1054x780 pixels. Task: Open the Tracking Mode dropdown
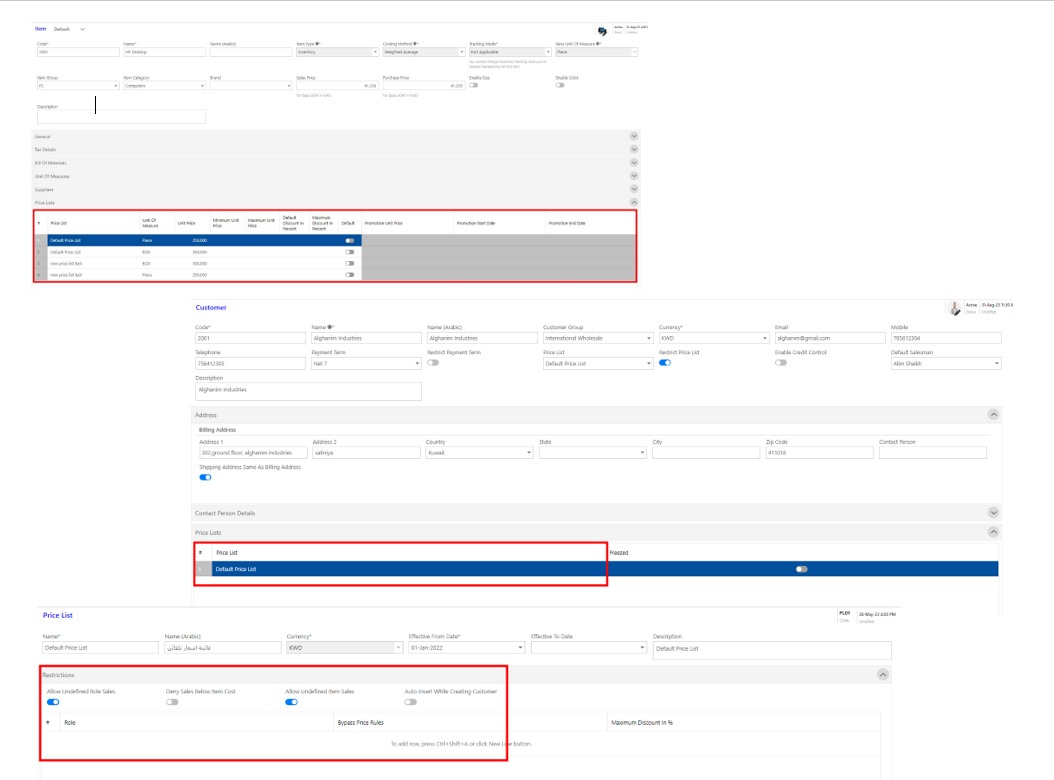548,52
